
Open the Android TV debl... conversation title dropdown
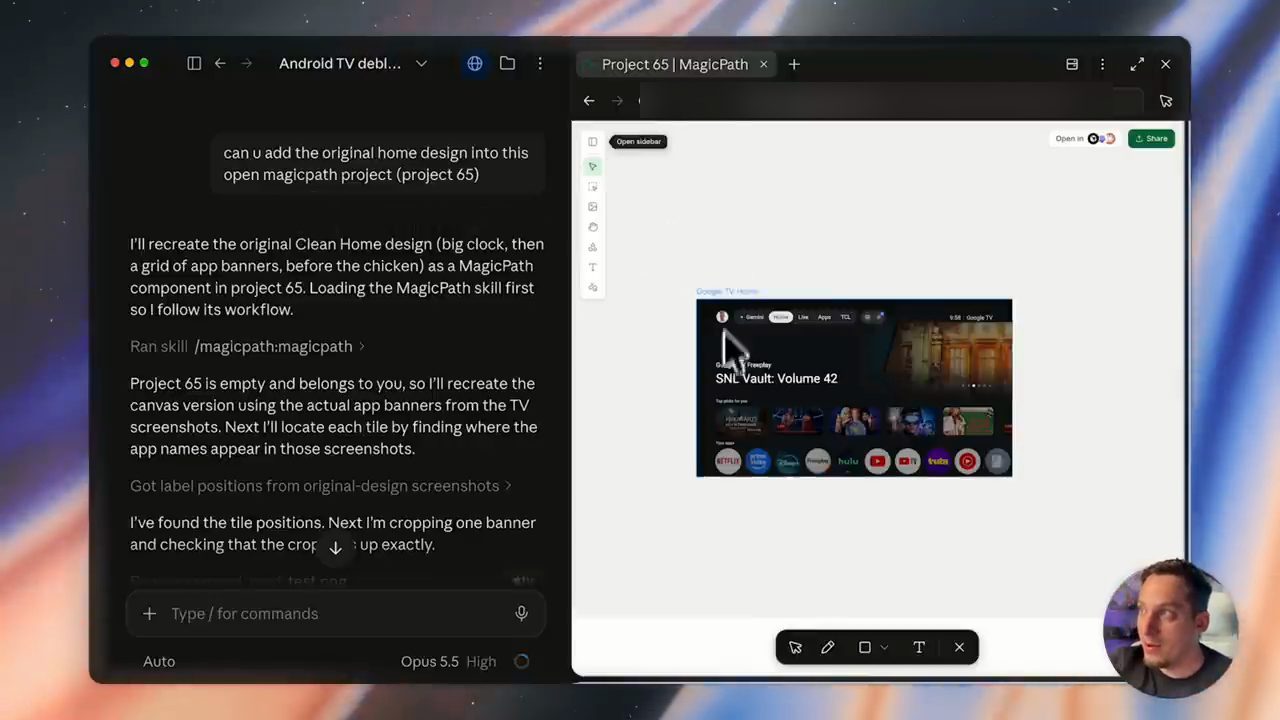(353, 63)
